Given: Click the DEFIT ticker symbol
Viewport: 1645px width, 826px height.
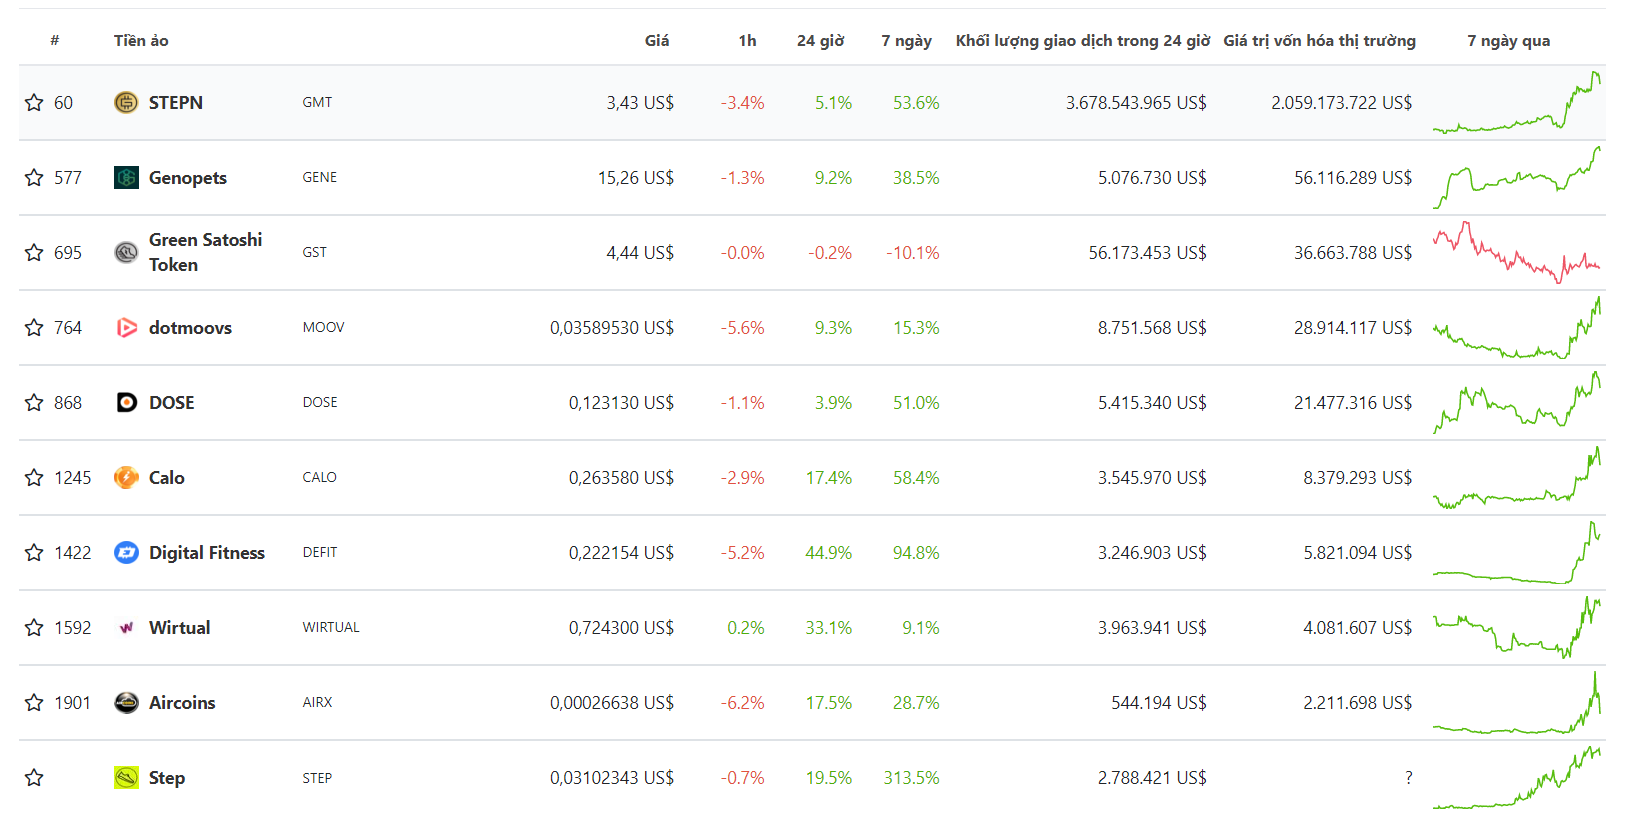Looking at the screenshot, I should (320, 552).
